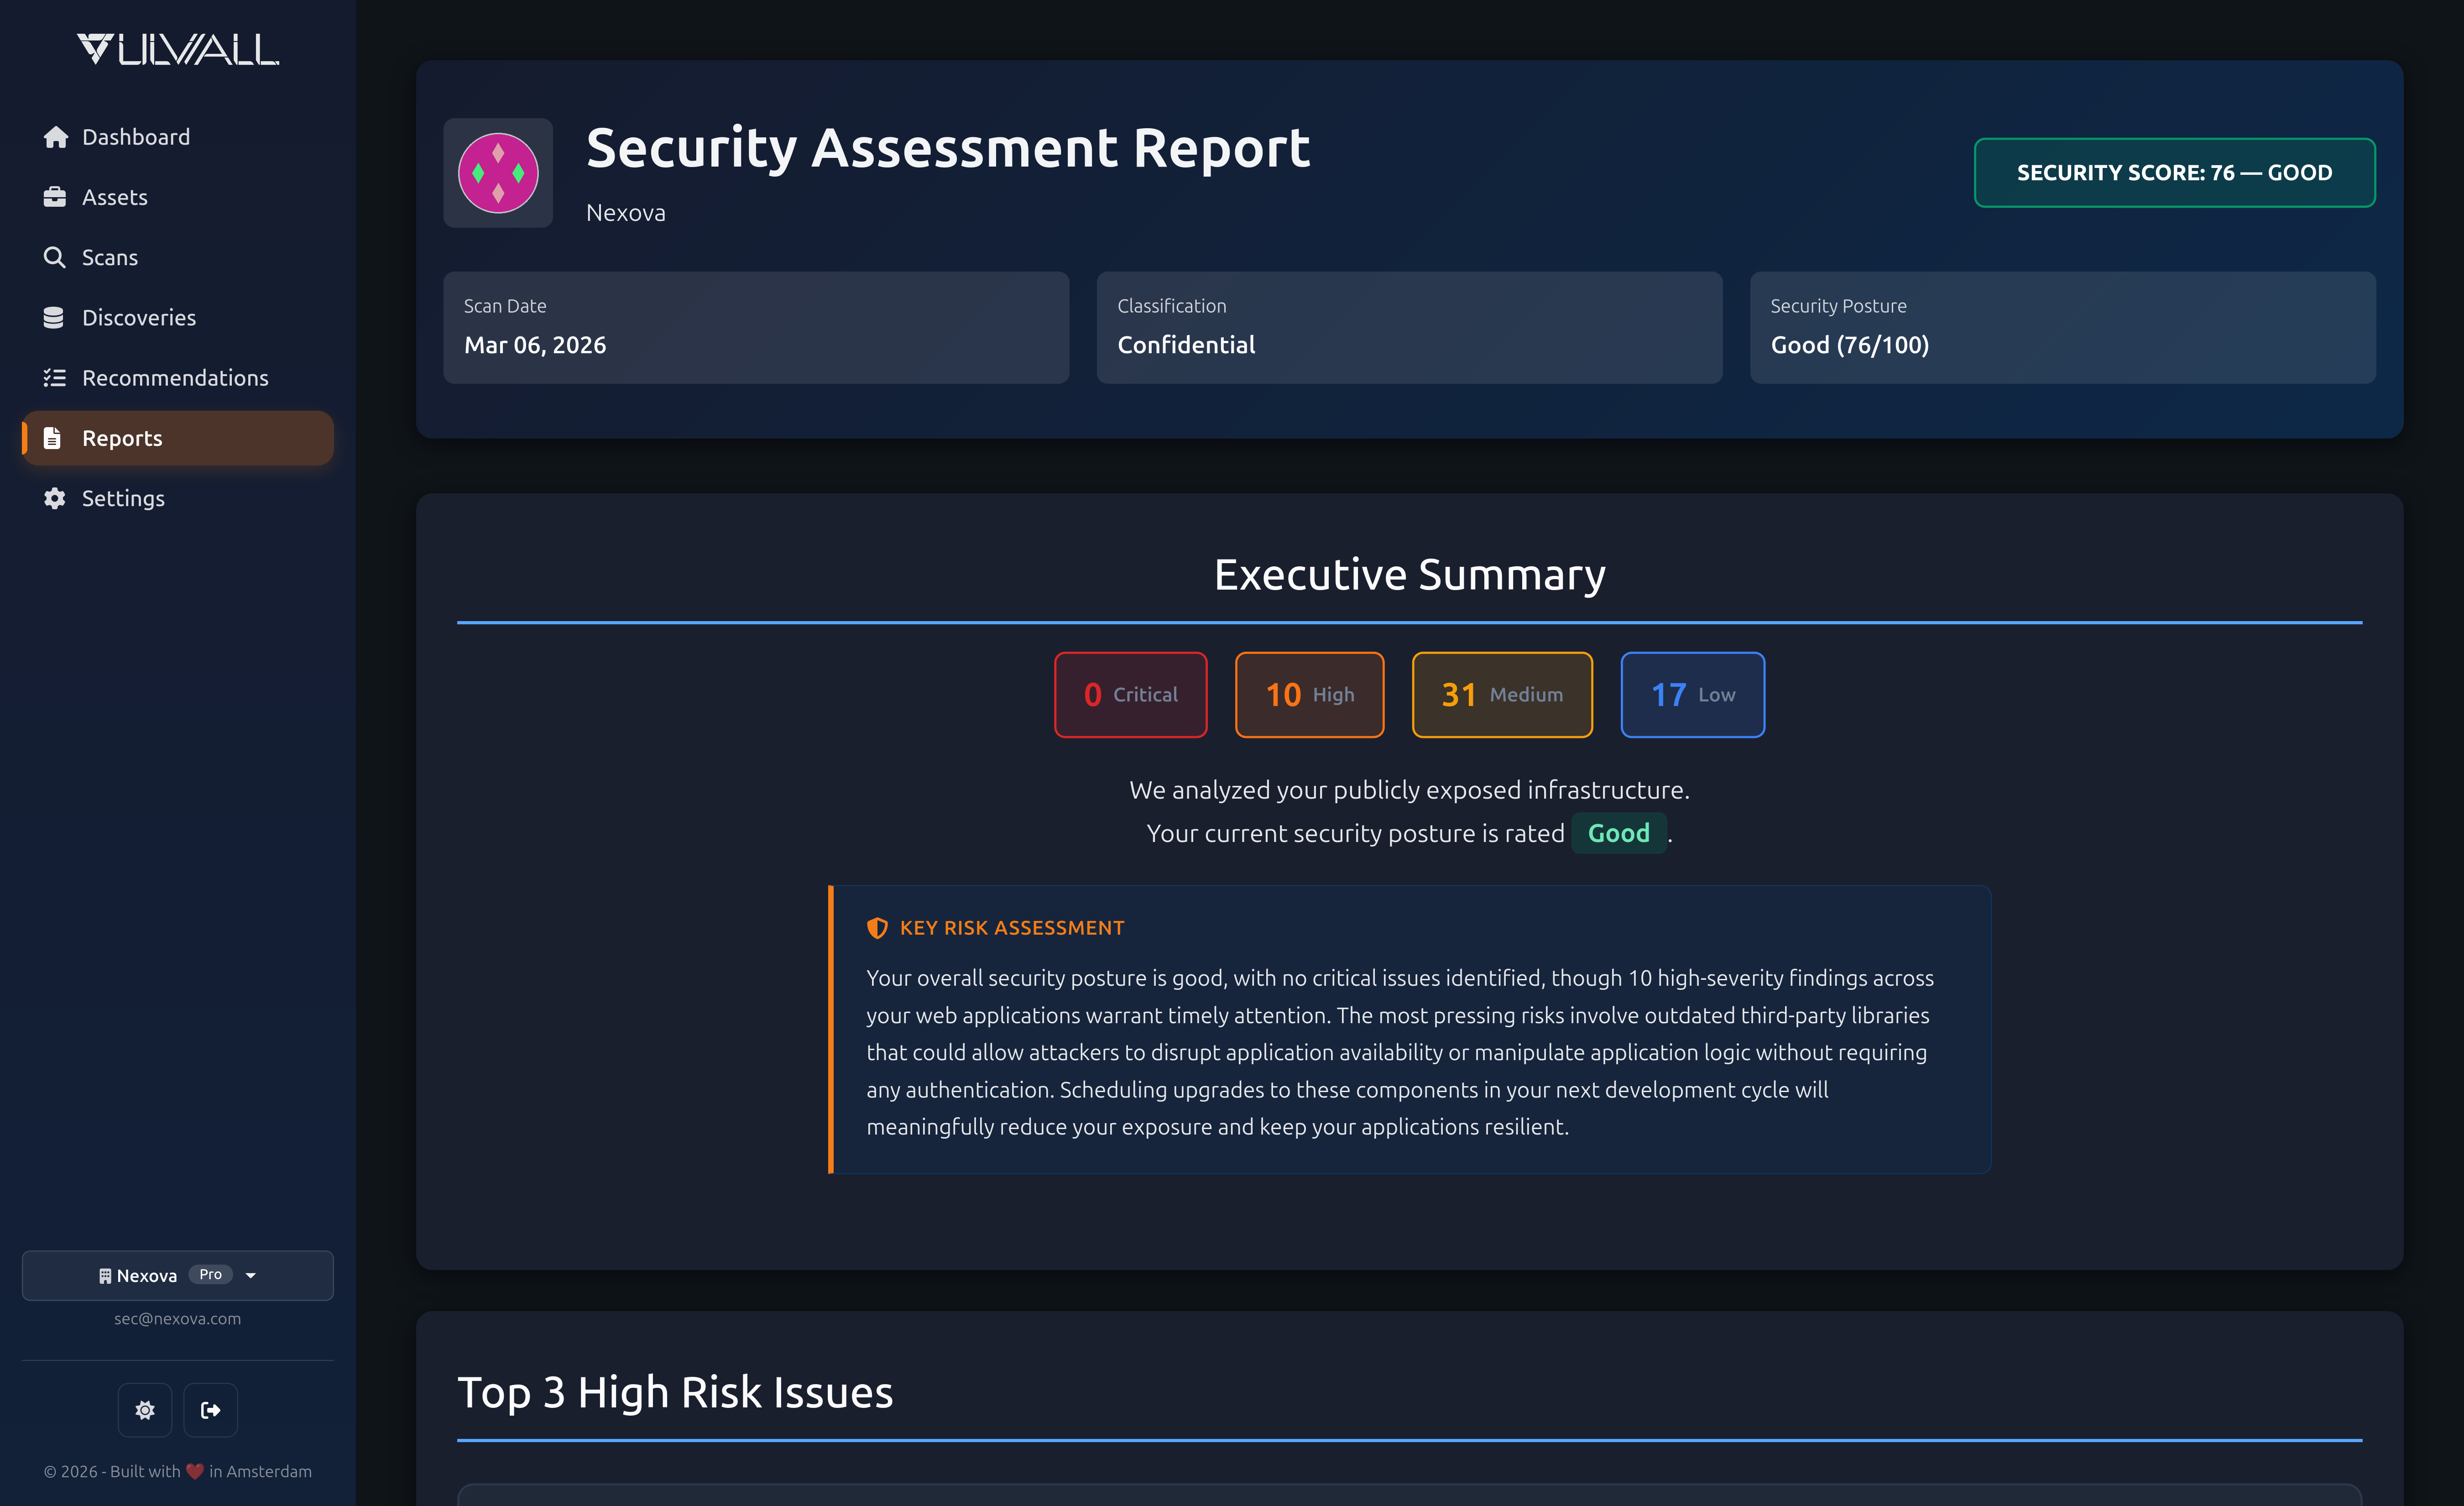
Task: Click the green Good rating badge
Action: tap(1618, 833)
